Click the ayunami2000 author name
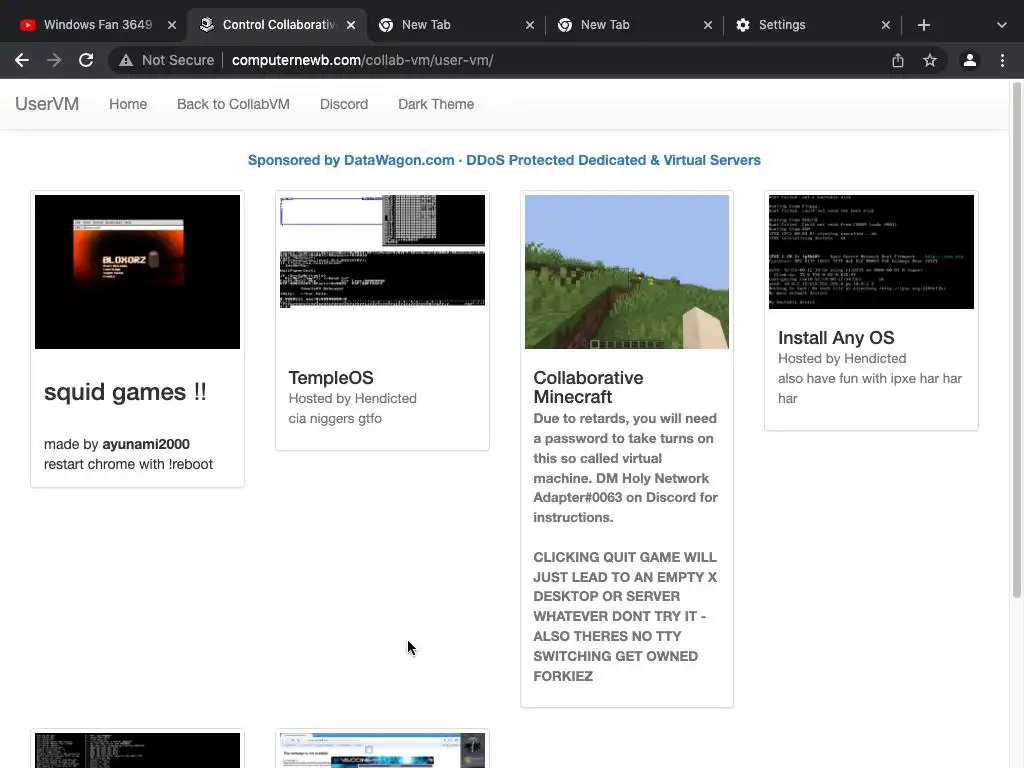 [x=146, y=444]
